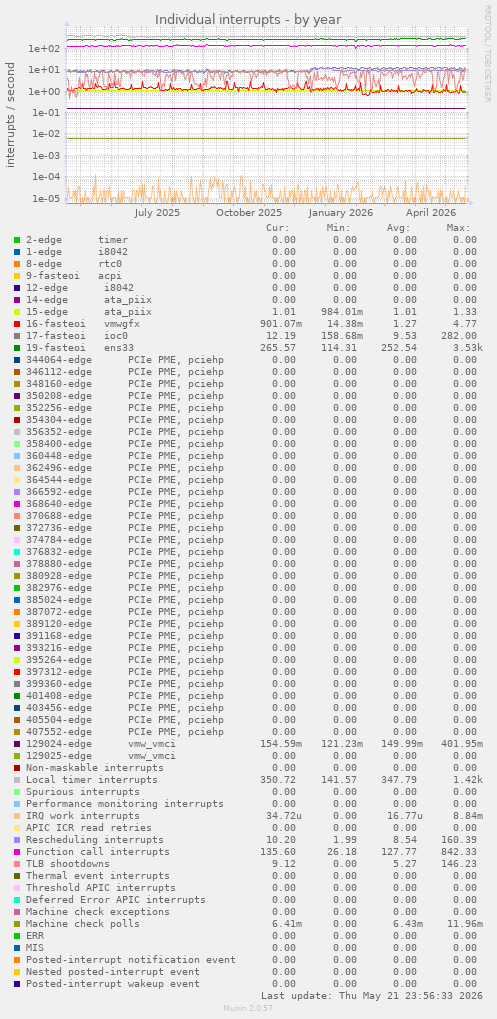Click the dark green swatch for 19-fasteoi ens33
The width and height of the screenshot is (497, 1019).
(17, 348)
